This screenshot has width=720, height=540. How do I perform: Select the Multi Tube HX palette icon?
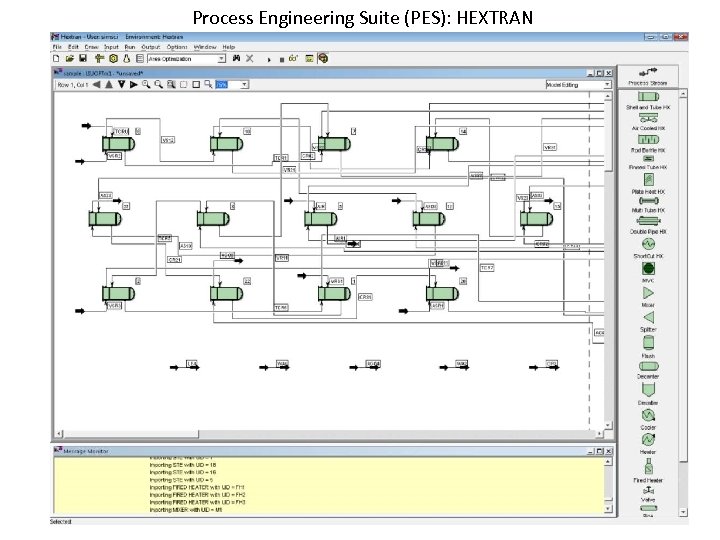point(648,201)
